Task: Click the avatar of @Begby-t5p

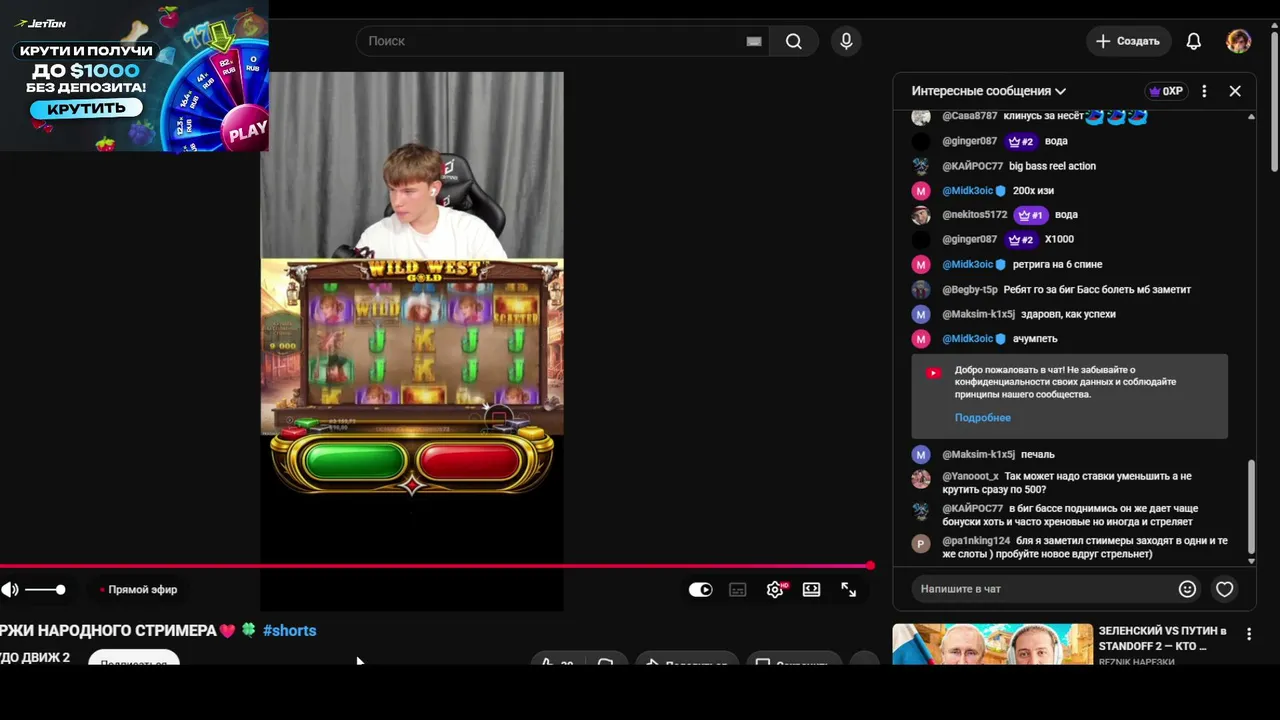Action: (921, 290)
